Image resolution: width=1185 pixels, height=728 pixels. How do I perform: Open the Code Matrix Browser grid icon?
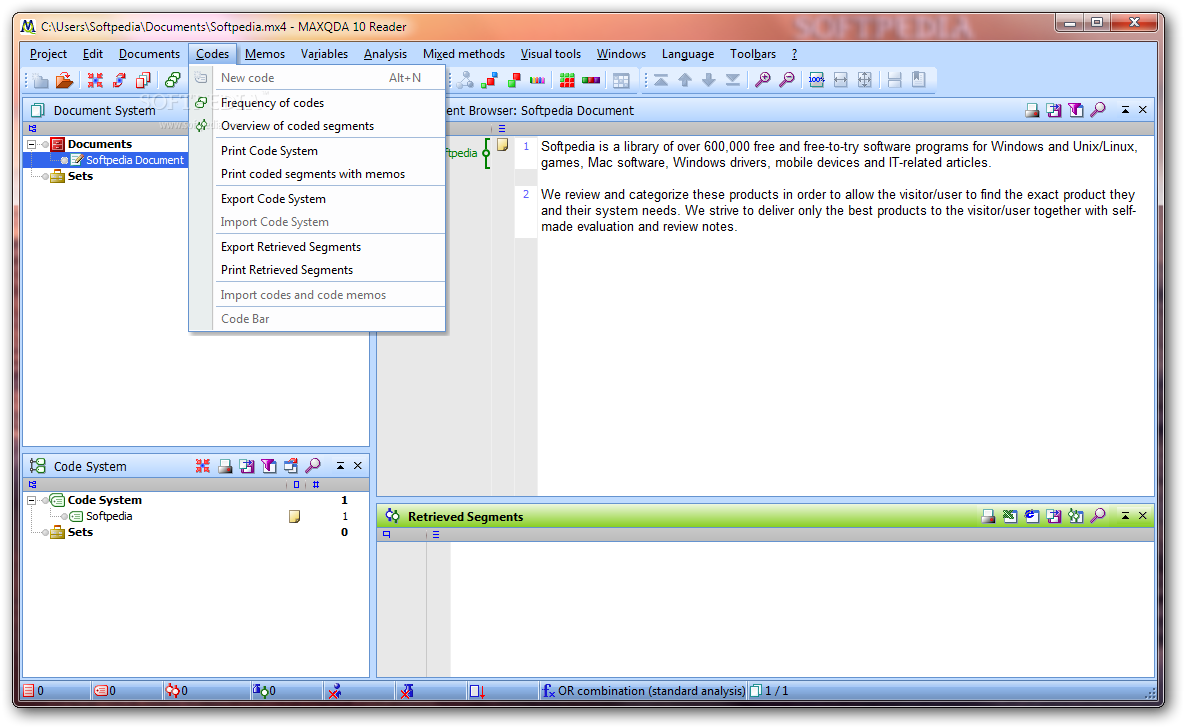pyautogui.click(x=568, y=80)
